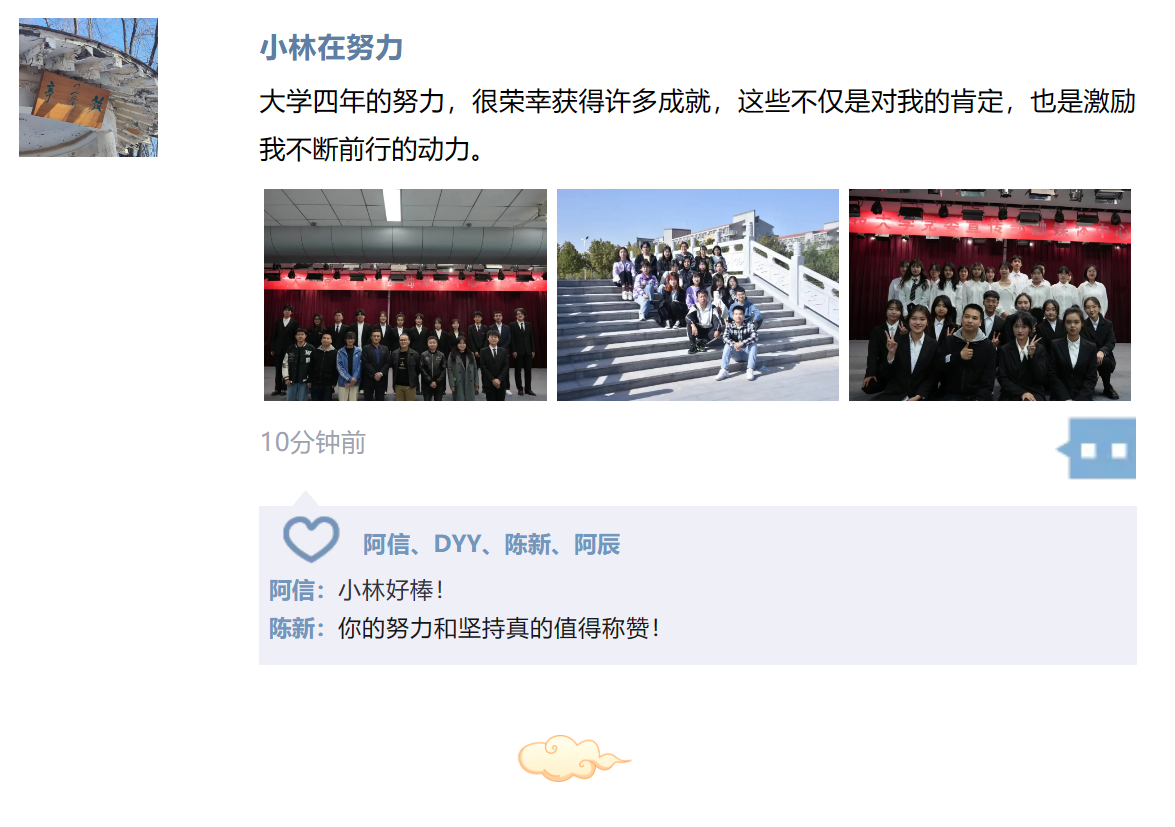Tap the heart like icon
The width and height of the screenshot is (1175, 827).
[311, 539]
